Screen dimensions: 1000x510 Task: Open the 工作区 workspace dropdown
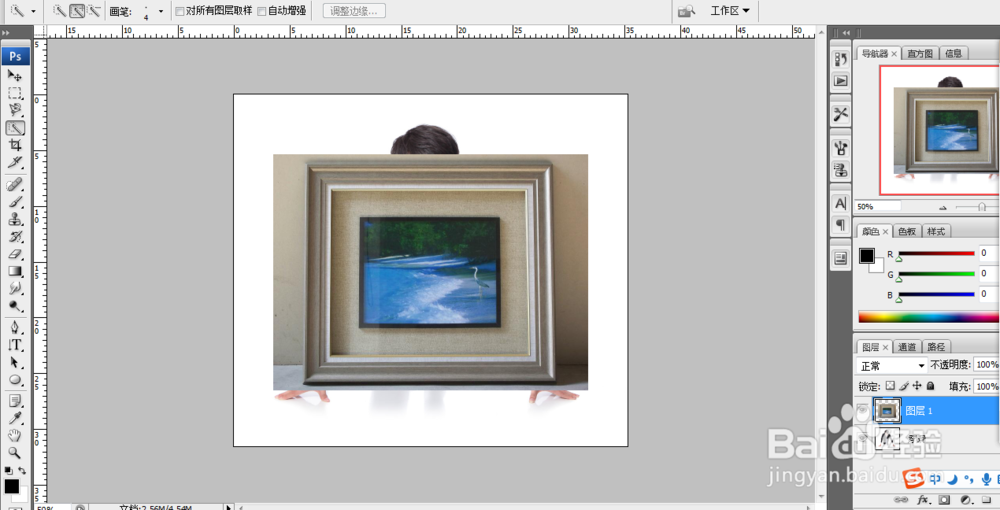click(730, 11)
